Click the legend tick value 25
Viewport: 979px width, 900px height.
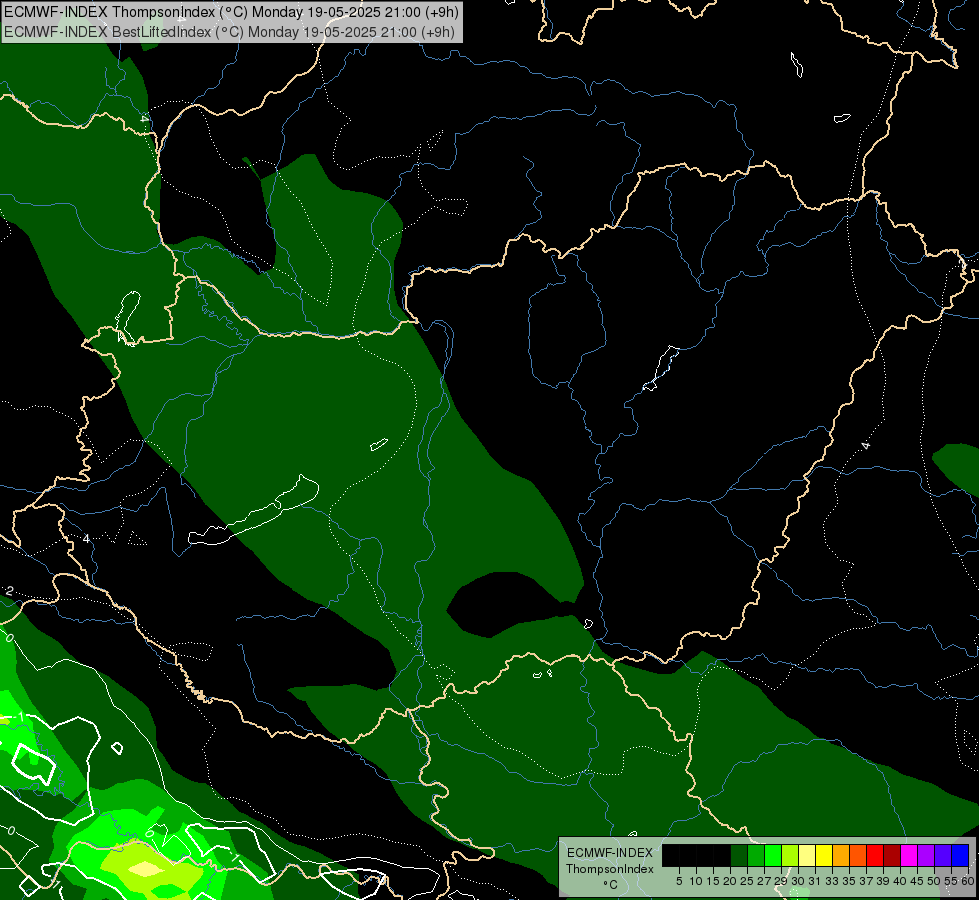coord(747,881)
